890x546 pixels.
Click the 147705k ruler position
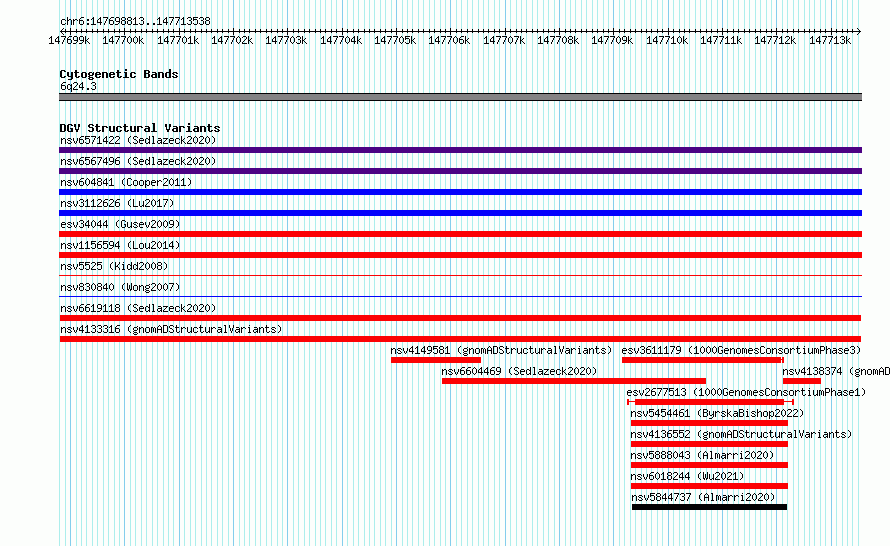pos(395,40)
